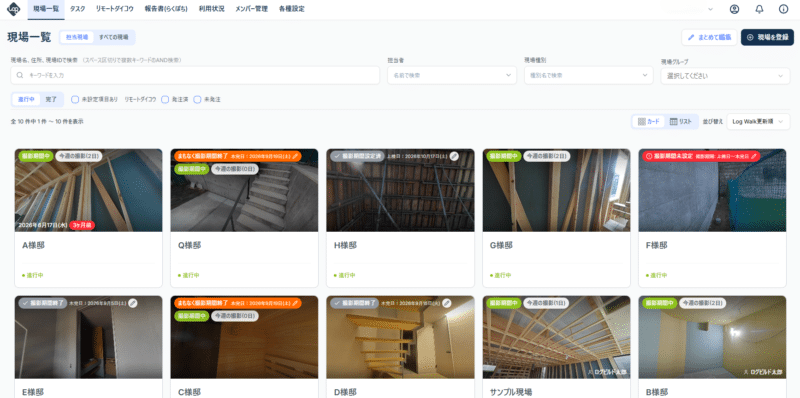
Task: Click the まとめて編集 button
Action: tap(709, 37)
